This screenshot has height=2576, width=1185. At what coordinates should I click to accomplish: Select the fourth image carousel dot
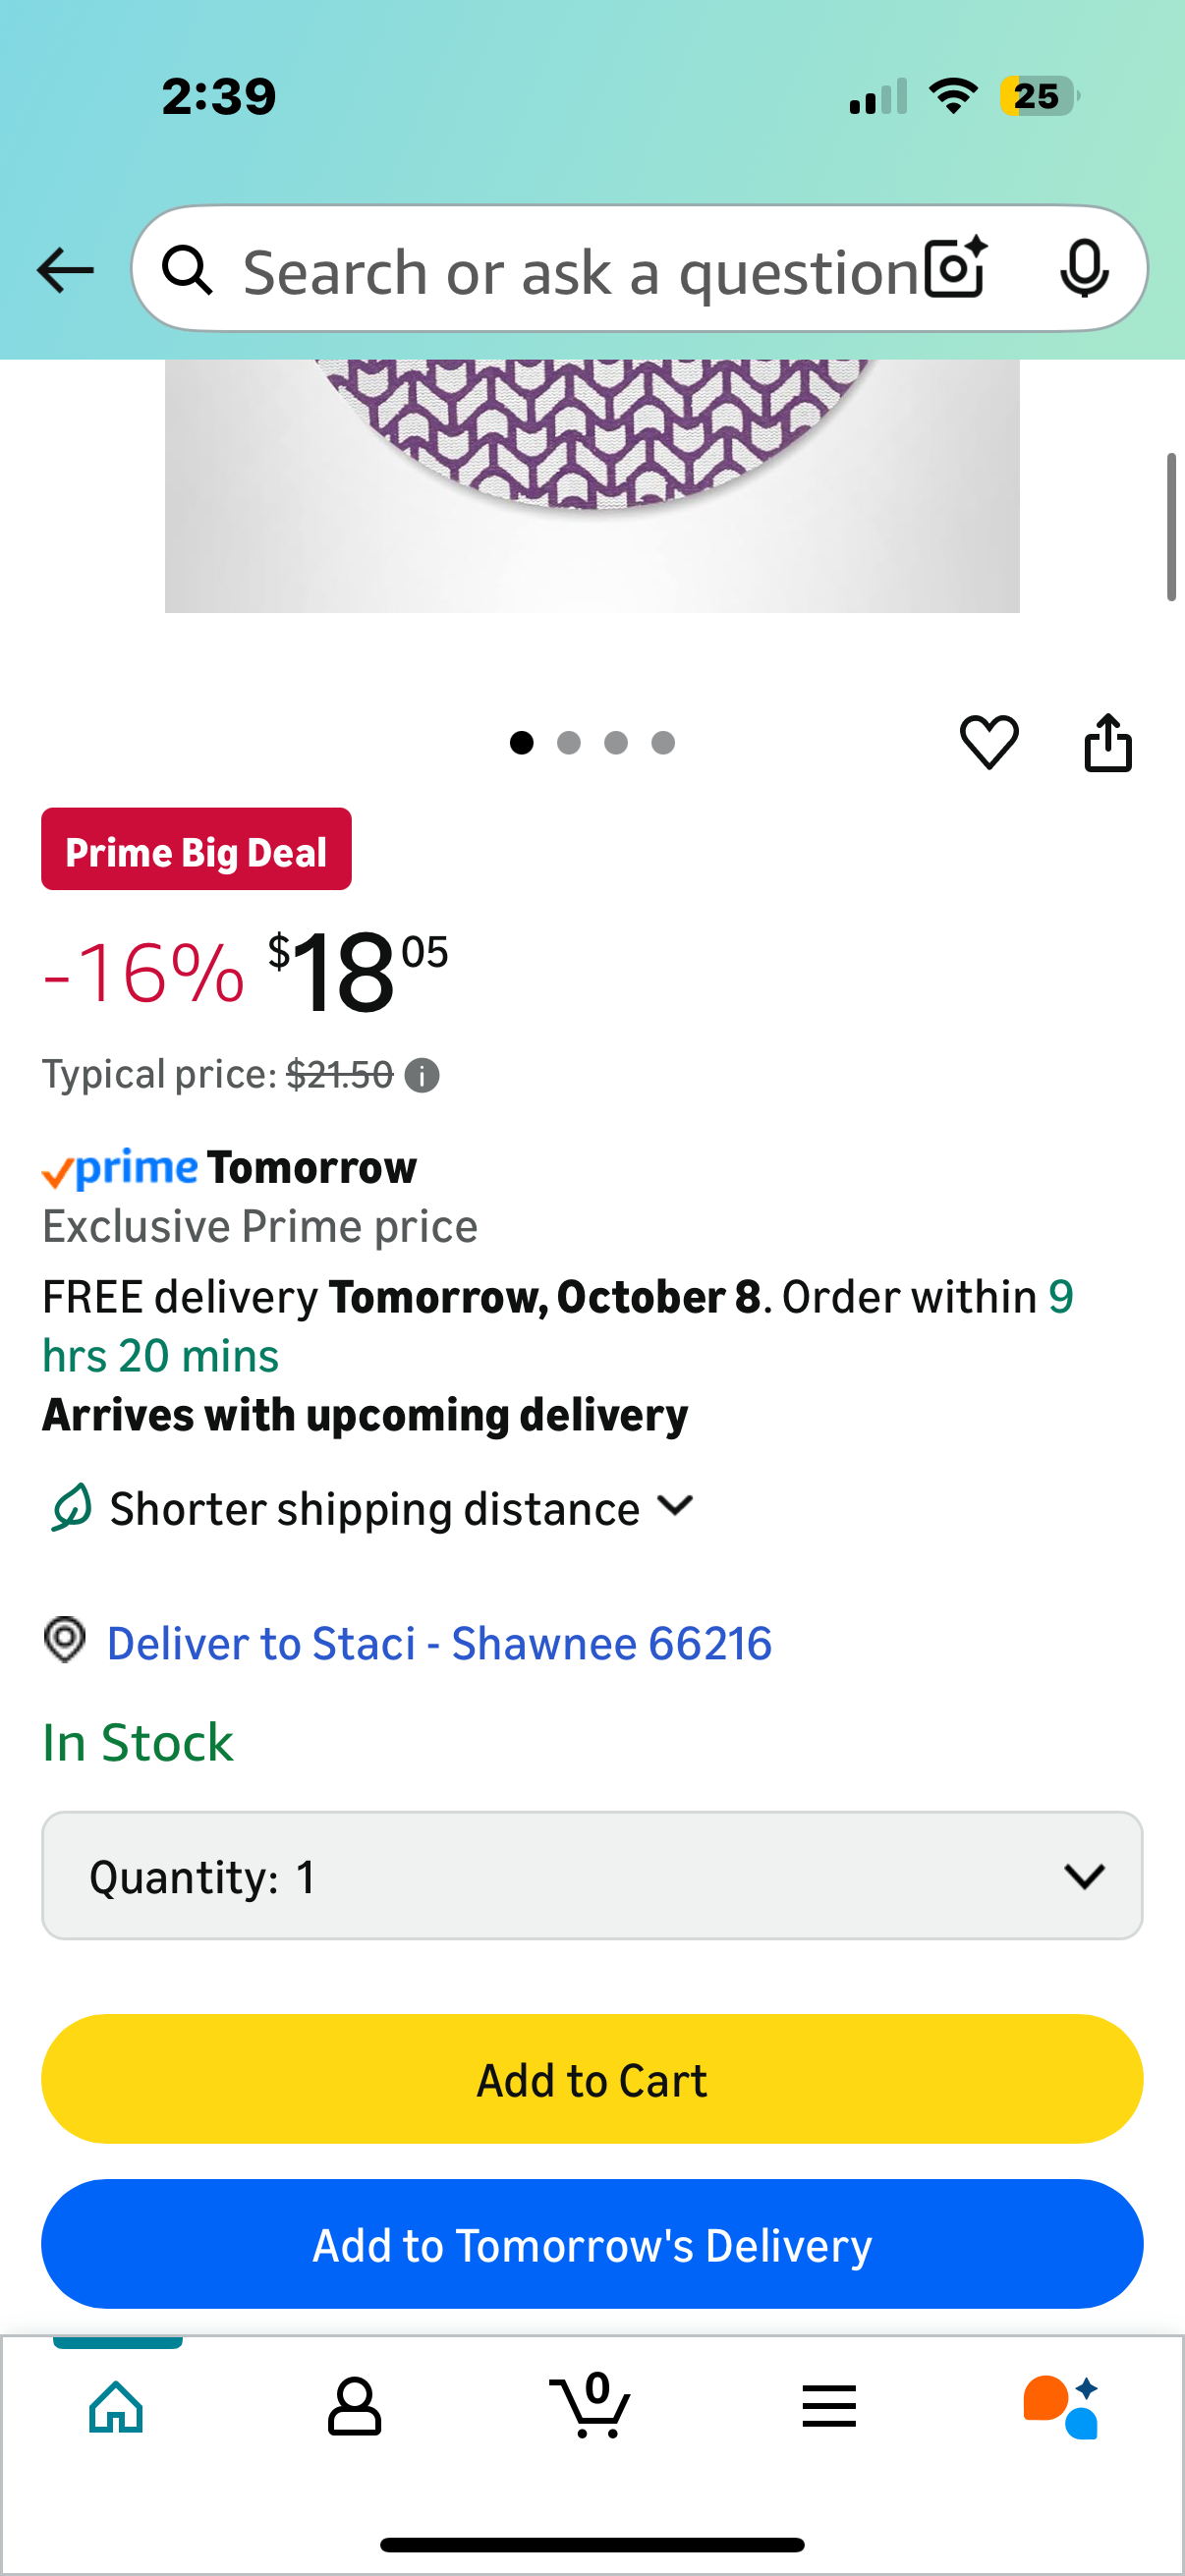click(x=663, y=743)
